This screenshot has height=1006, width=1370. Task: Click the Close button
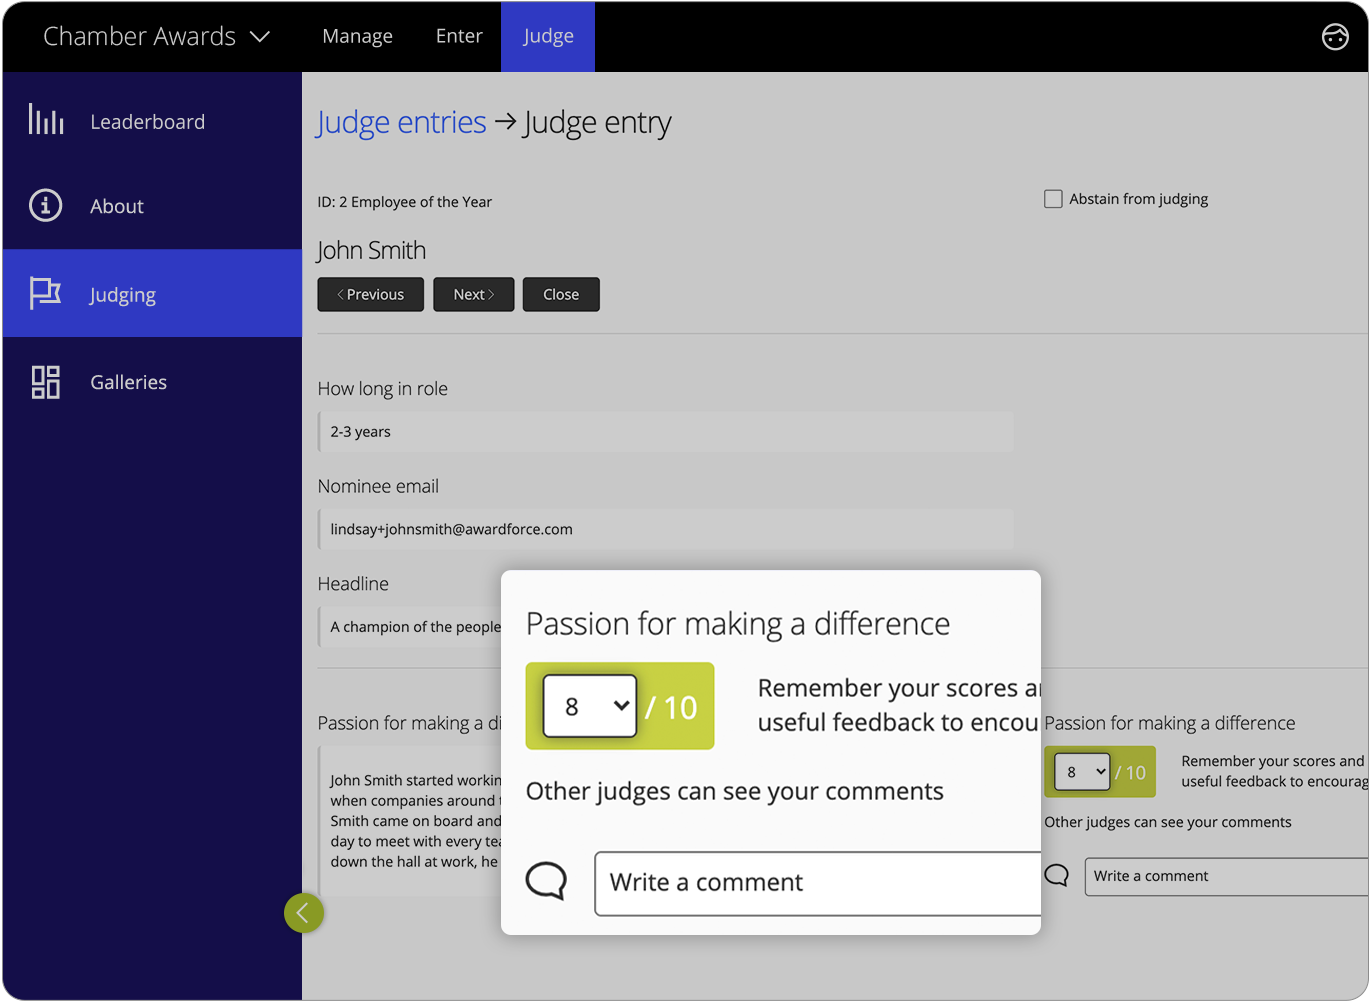561,294
